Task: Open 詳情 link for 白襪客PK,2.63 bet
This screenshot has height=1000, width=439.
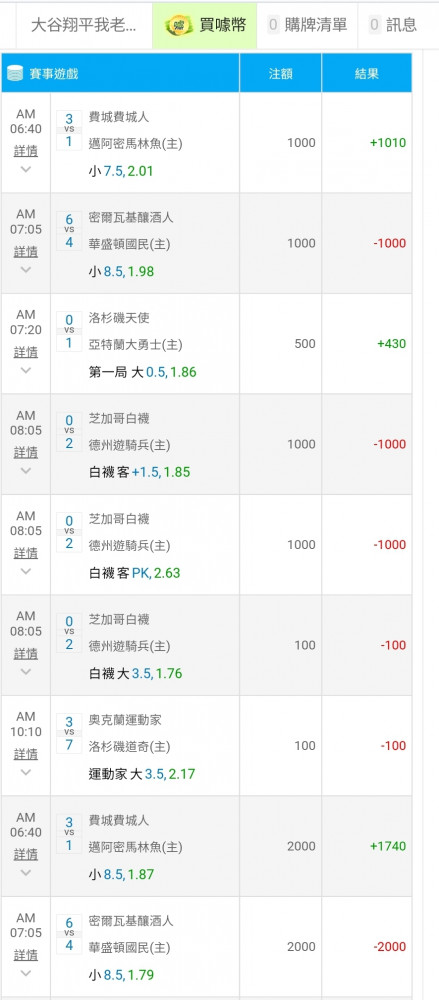Action: 26,553
